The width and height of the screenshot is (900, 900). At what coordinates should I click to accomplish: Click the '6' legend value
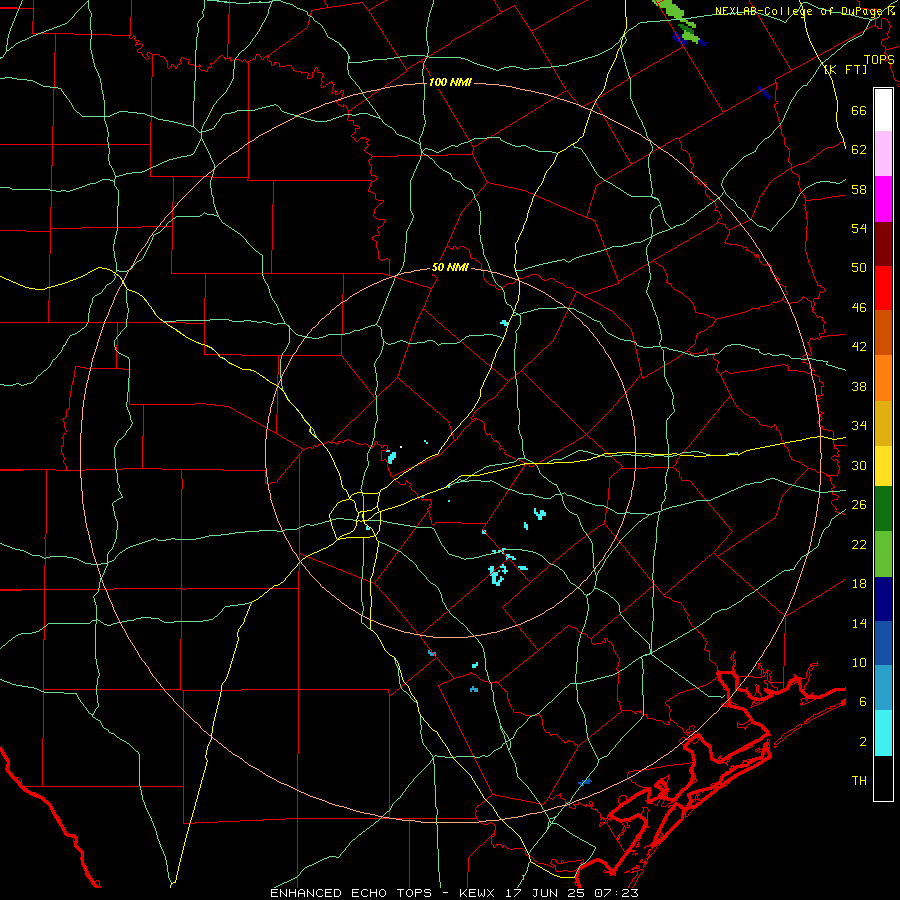[863, 702]
